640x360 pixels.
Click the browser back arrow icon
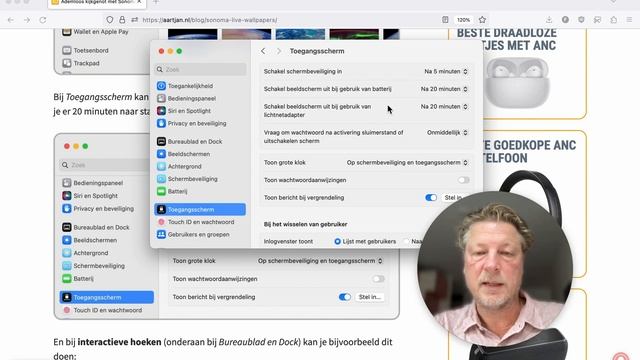(11, 20)
